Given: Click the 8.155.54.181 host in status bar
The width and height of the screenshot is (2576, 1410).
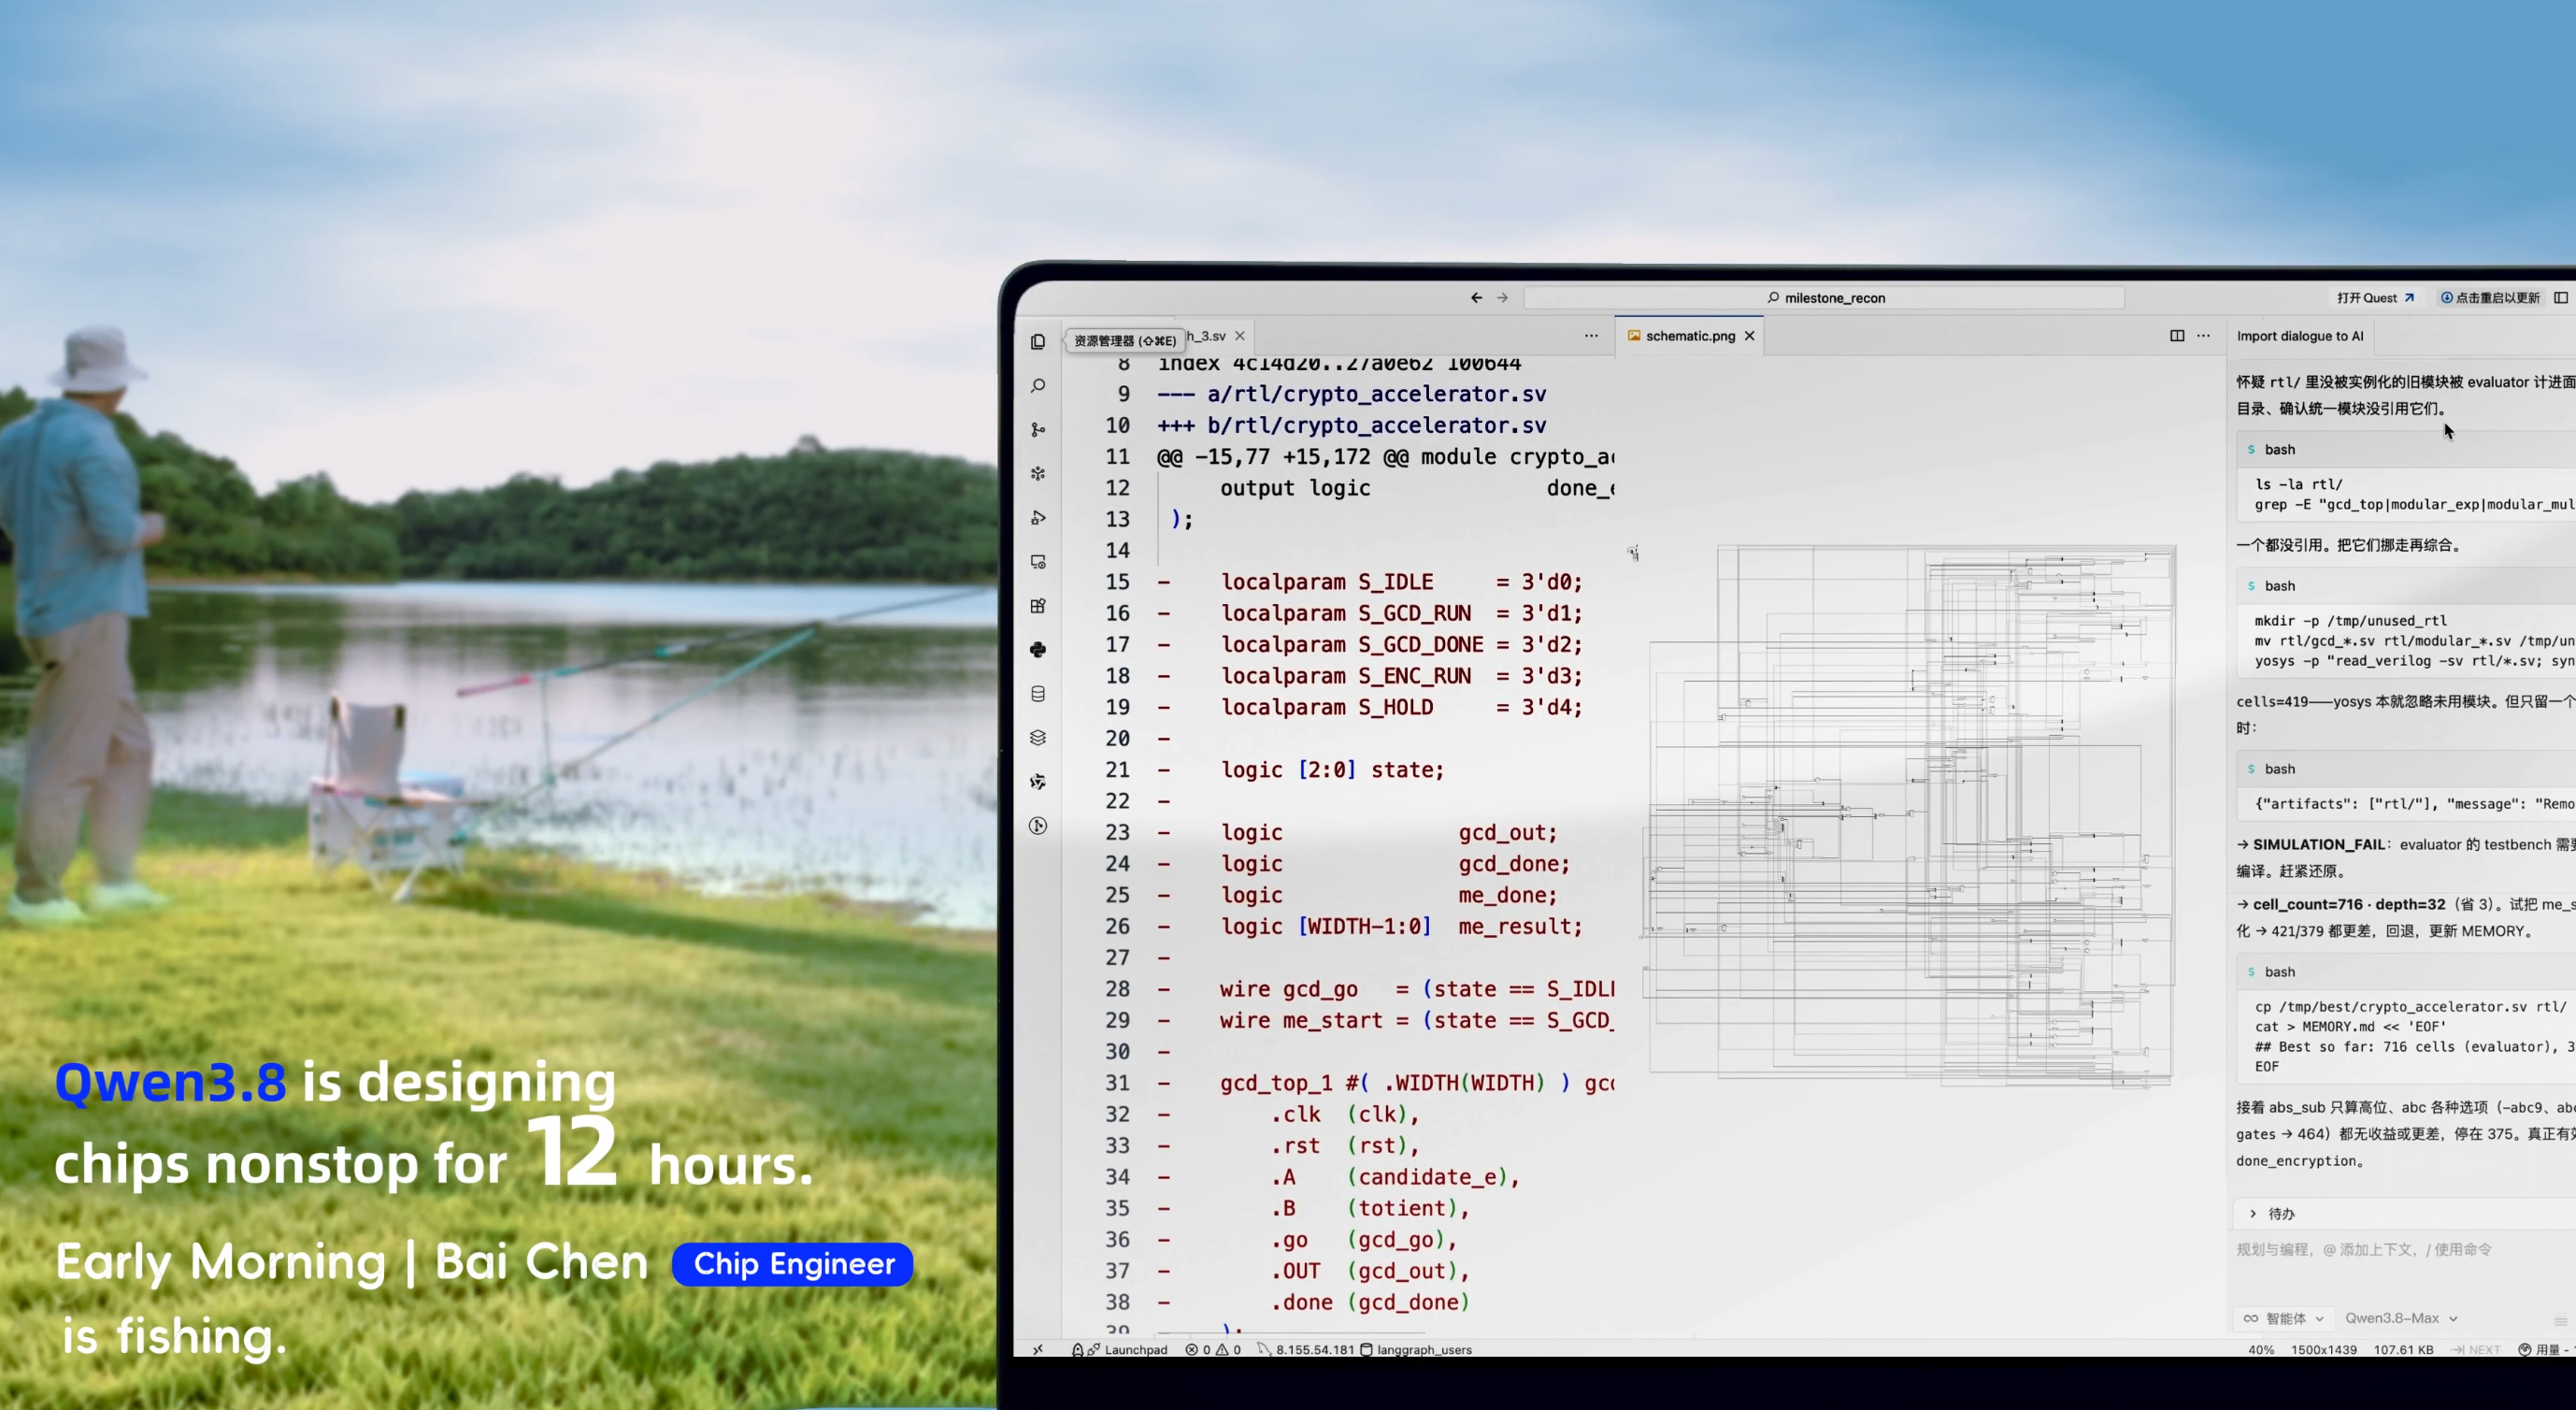Looking at the screenshot, I should coord(1306,1350).
